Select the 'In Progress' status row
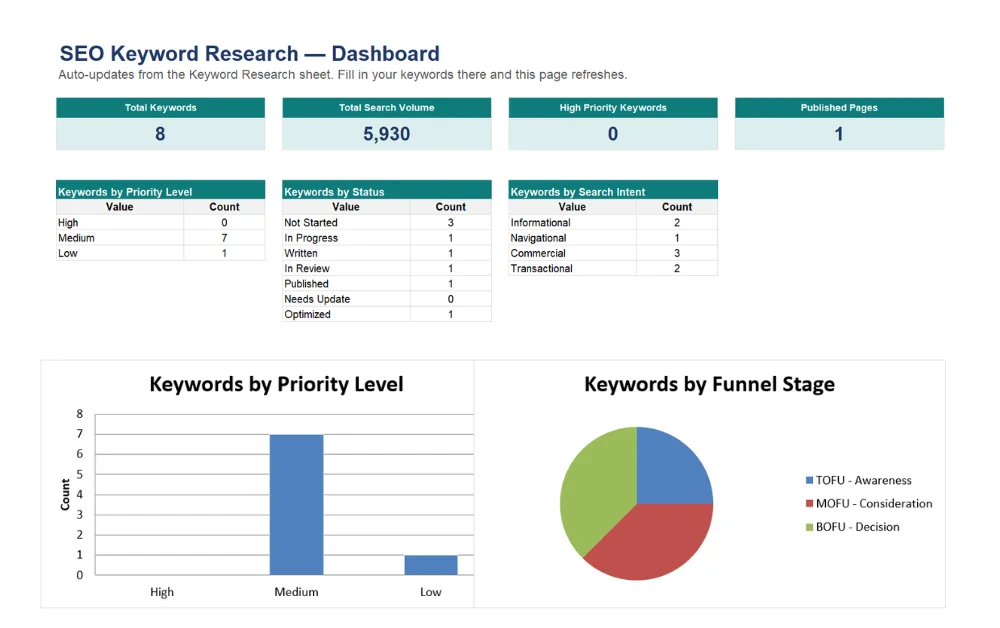 click(x=386, y=238)
